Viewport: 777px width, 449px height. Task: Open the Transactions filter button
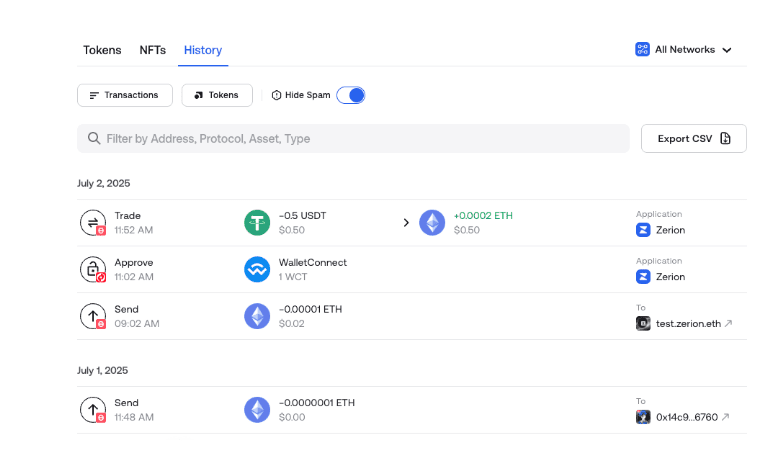tap(125, 95)
